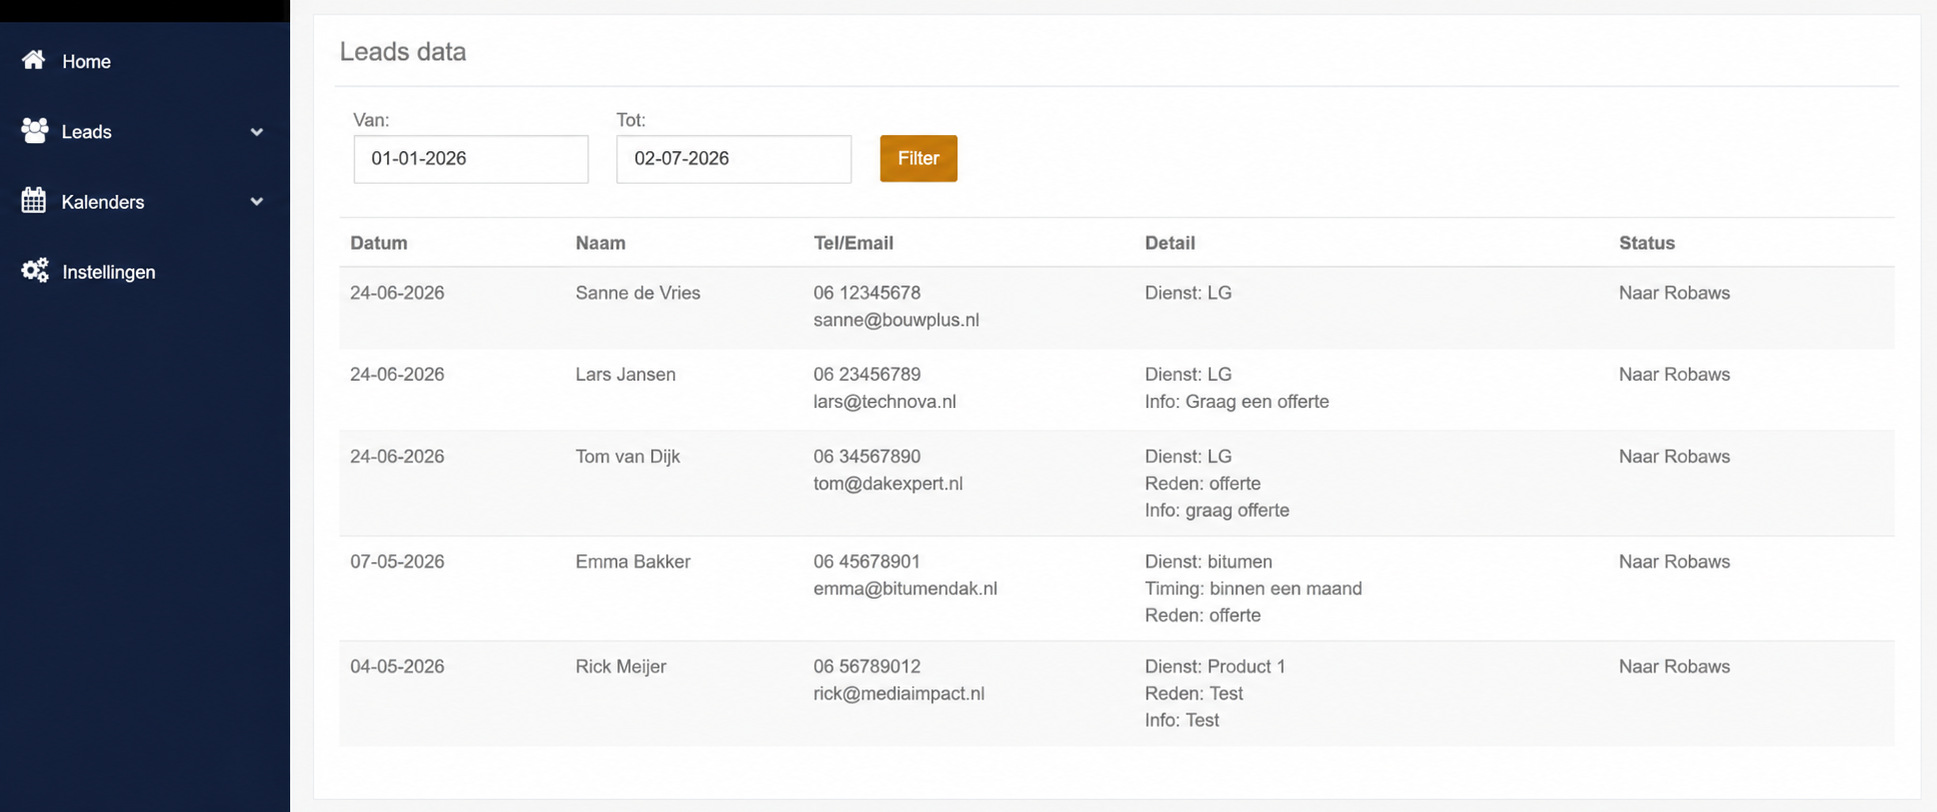Click the Naam column header
Screen dimensions: 1937x812
600,243
